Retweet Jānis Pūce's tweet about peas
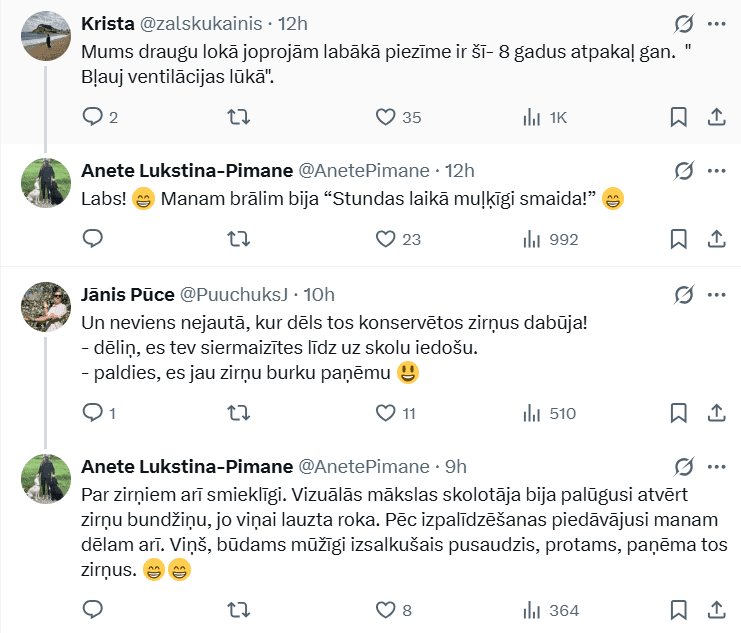Screen dimensions: 741x633 click(x=240, y=413)
